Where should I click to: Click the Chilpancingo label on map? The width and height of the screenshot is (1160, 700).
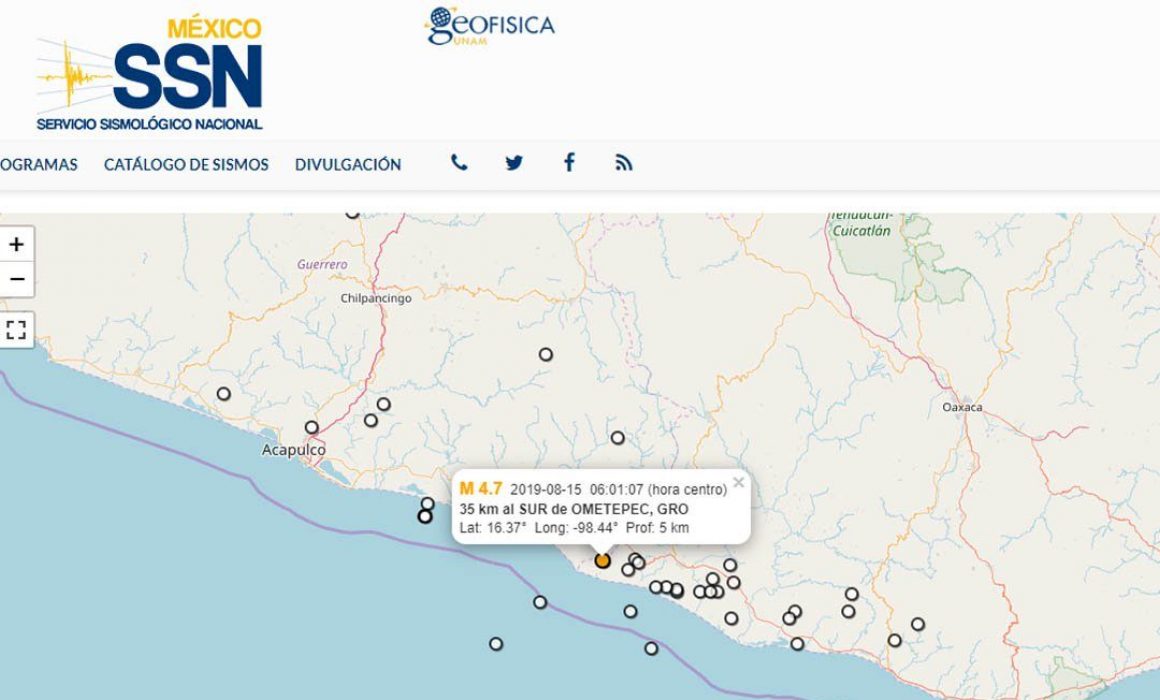[x=376, y=298]
